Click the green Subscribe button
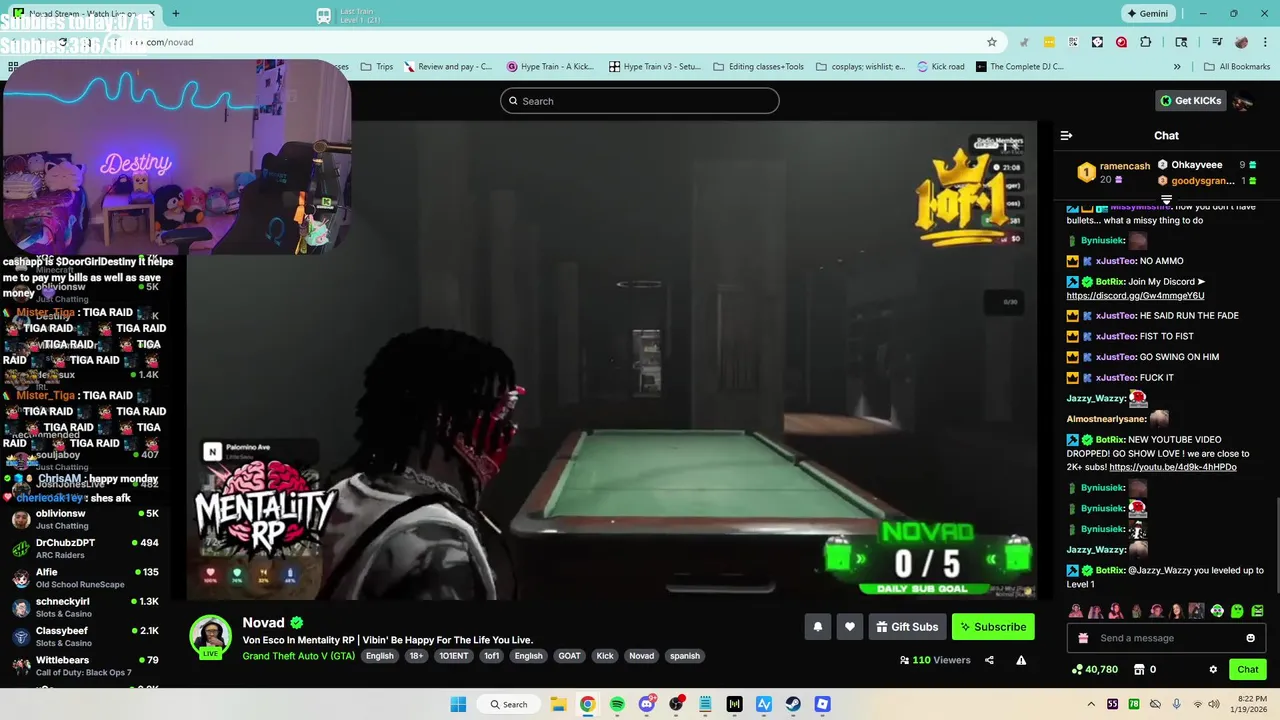The image size is (1280, 720). point(993,627)
